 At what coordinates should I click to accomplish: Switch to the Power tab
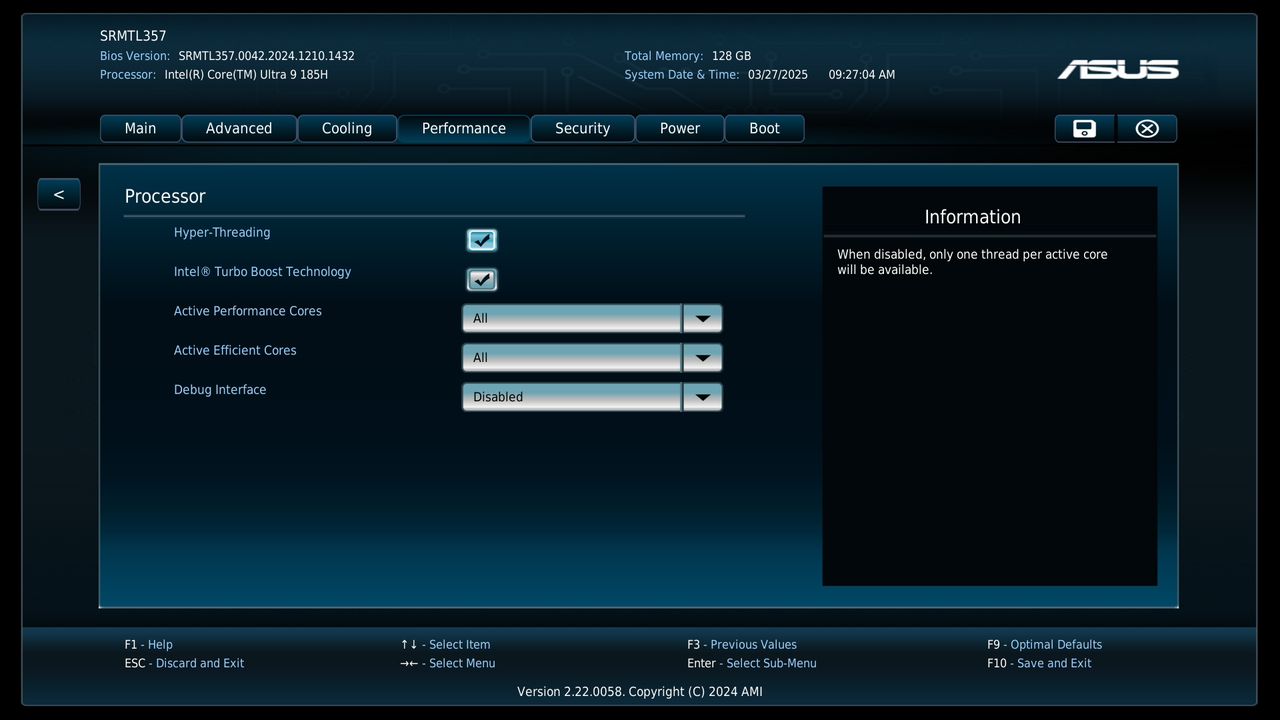coord(680,129)
